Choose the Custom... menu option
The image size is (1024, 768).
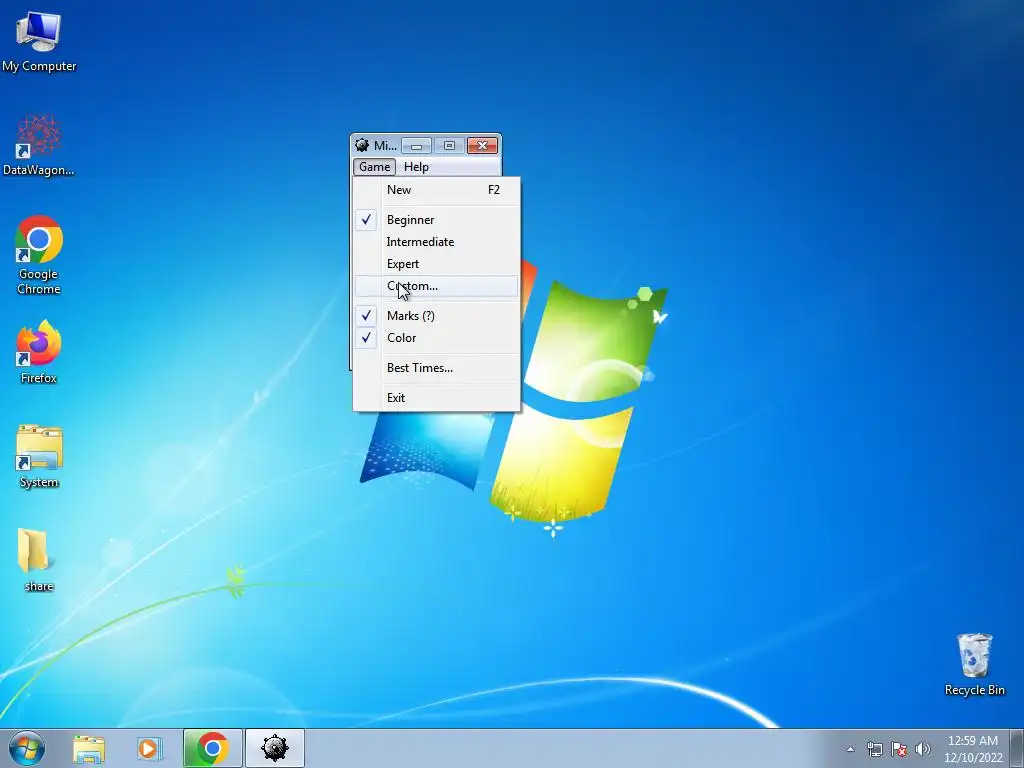coord(436,286)
